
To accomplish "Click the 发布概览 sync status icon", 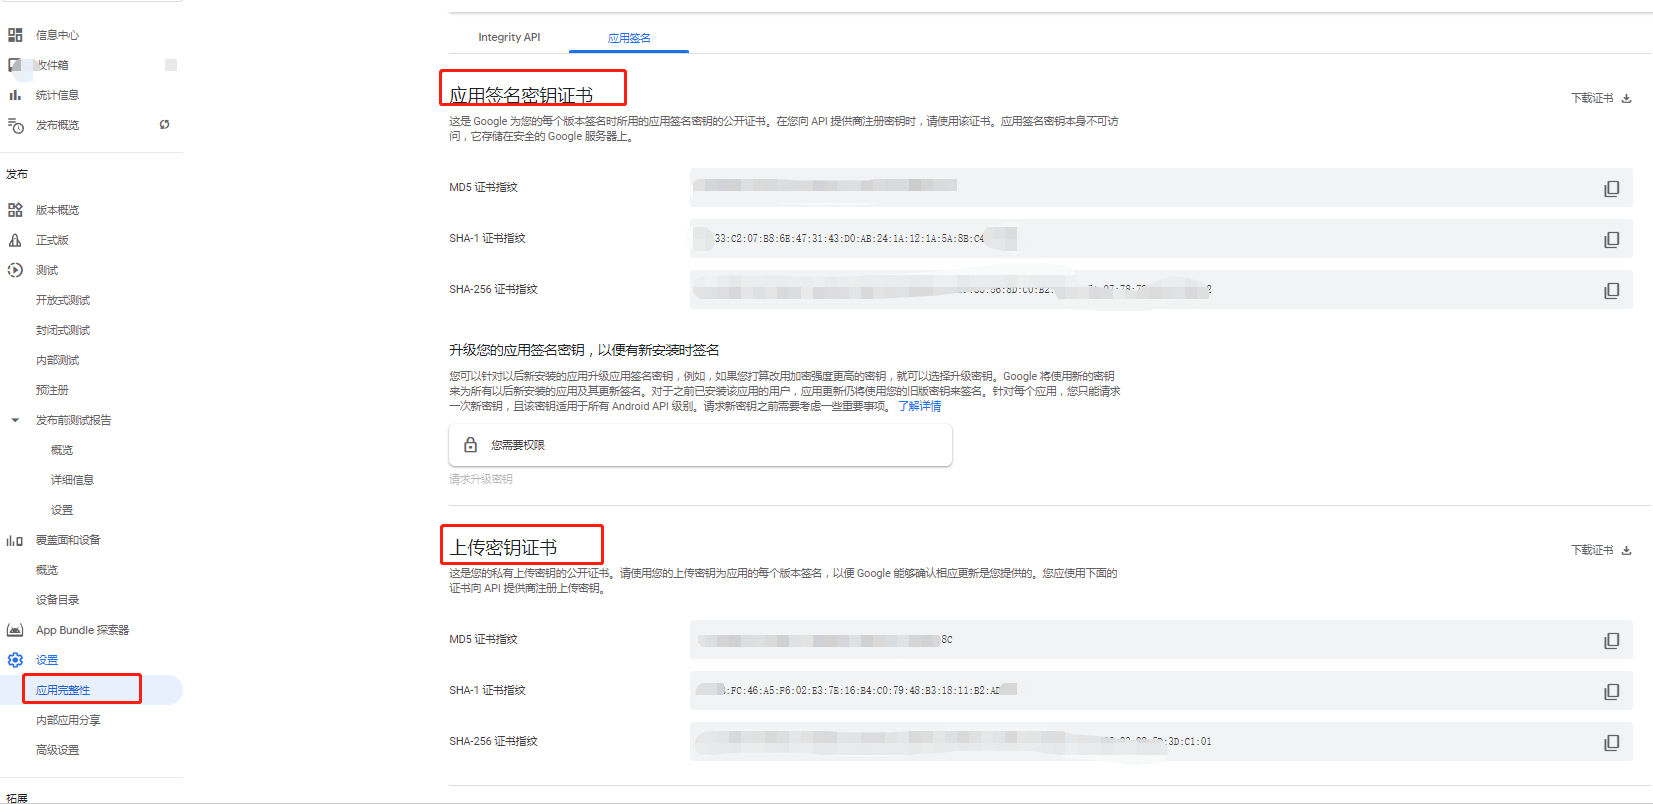I will click(x=164, y=125).
